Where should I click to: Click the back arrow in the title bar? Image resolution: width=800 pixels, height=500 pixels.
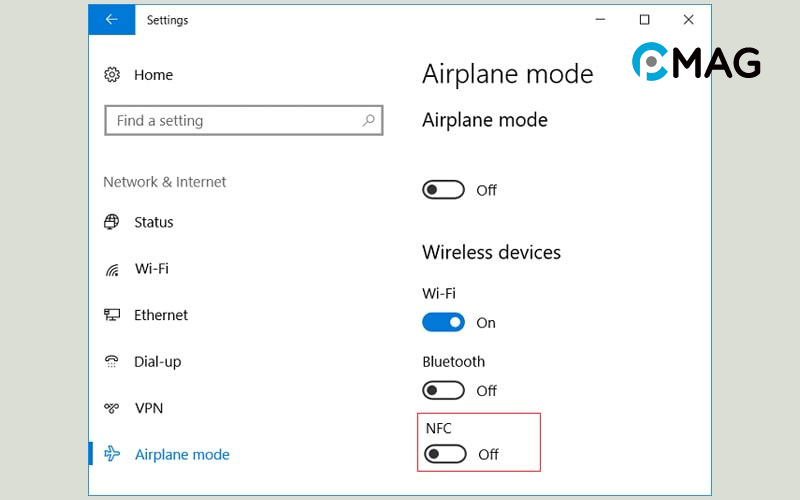tap(111, 19)
